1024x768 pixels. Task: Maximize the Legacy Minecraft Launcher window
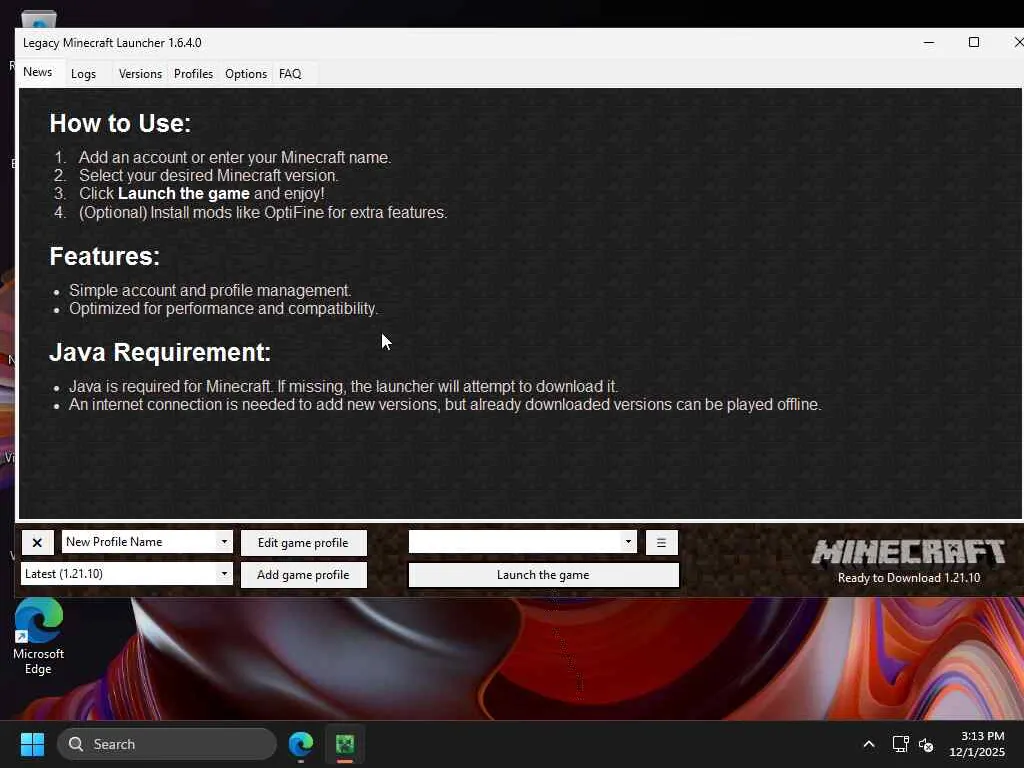pyautogui.click(x=974, y=42)
